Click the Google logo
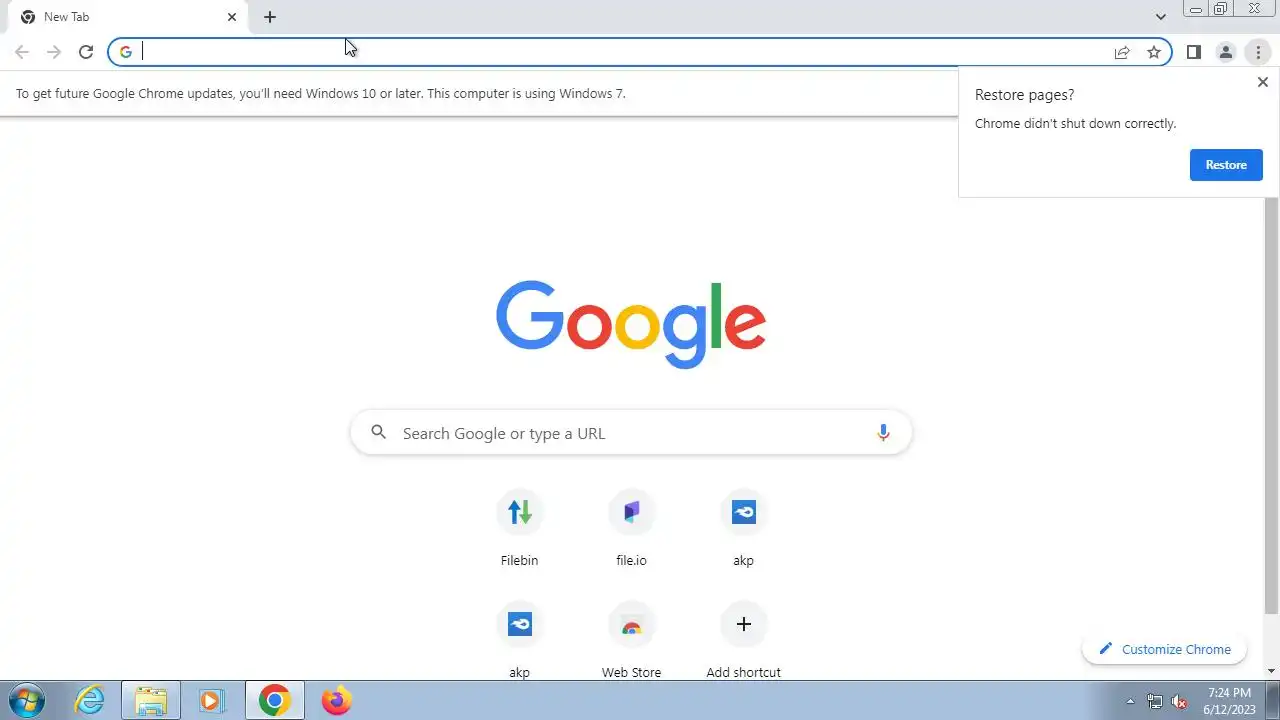The image size is (1280, 720). click(631, 324)
